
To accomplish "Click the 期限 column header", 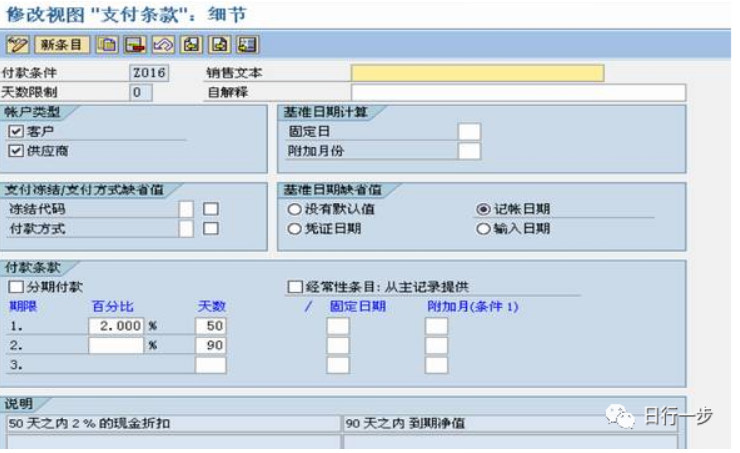I will (x=23, y=306).
